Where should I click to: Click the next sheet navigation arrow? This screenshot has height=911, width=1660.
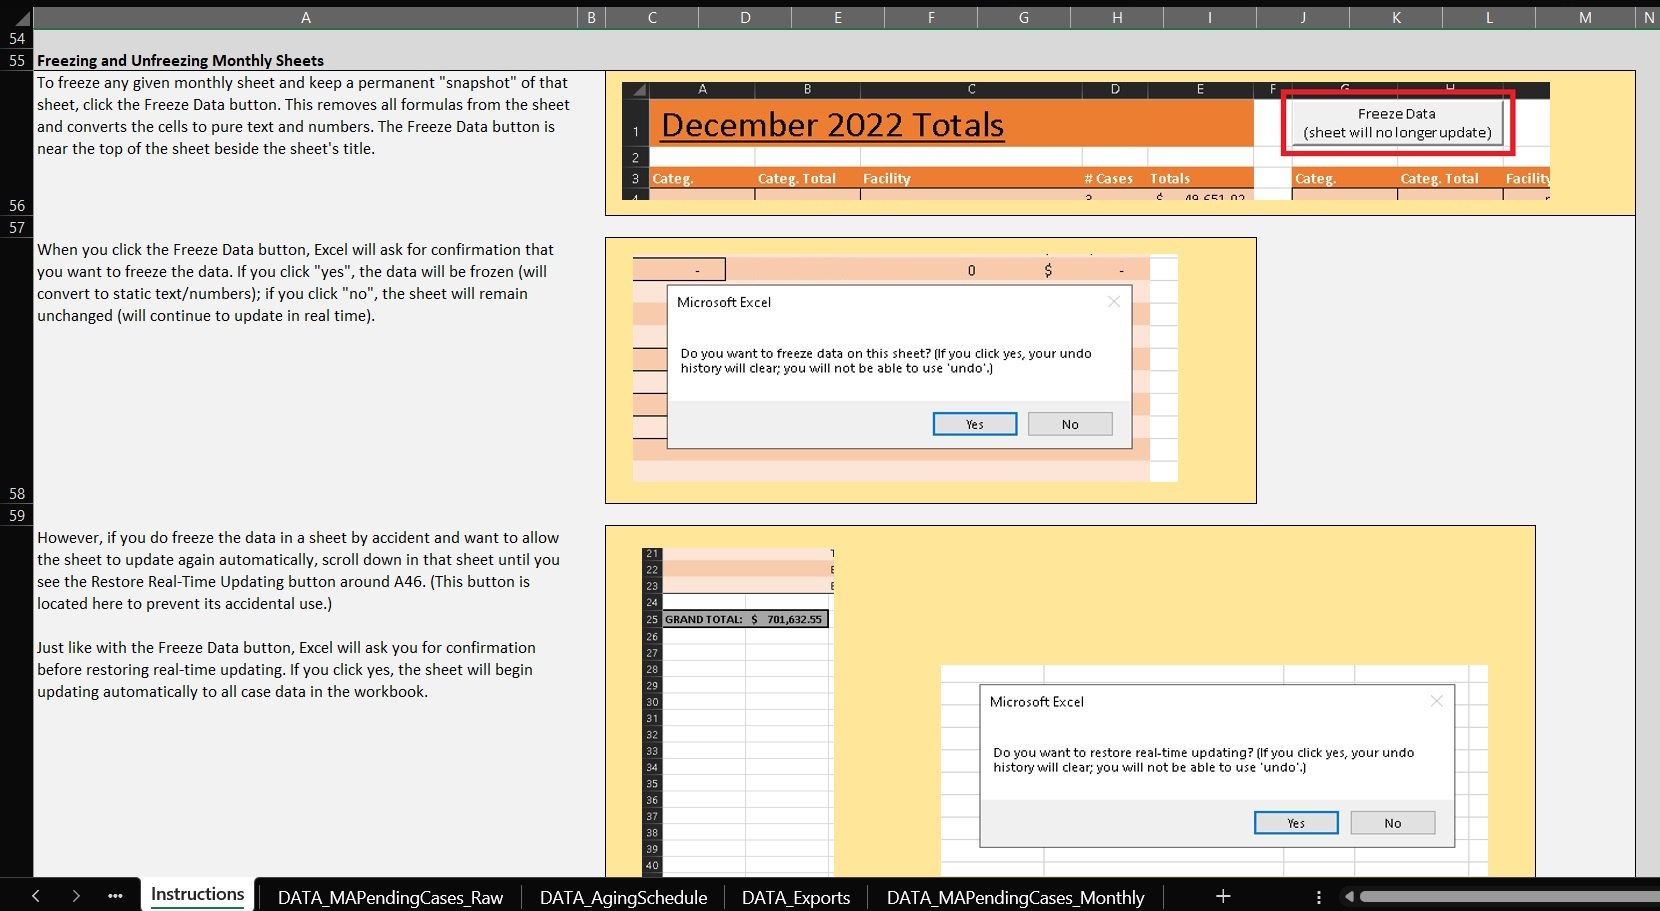76,895
